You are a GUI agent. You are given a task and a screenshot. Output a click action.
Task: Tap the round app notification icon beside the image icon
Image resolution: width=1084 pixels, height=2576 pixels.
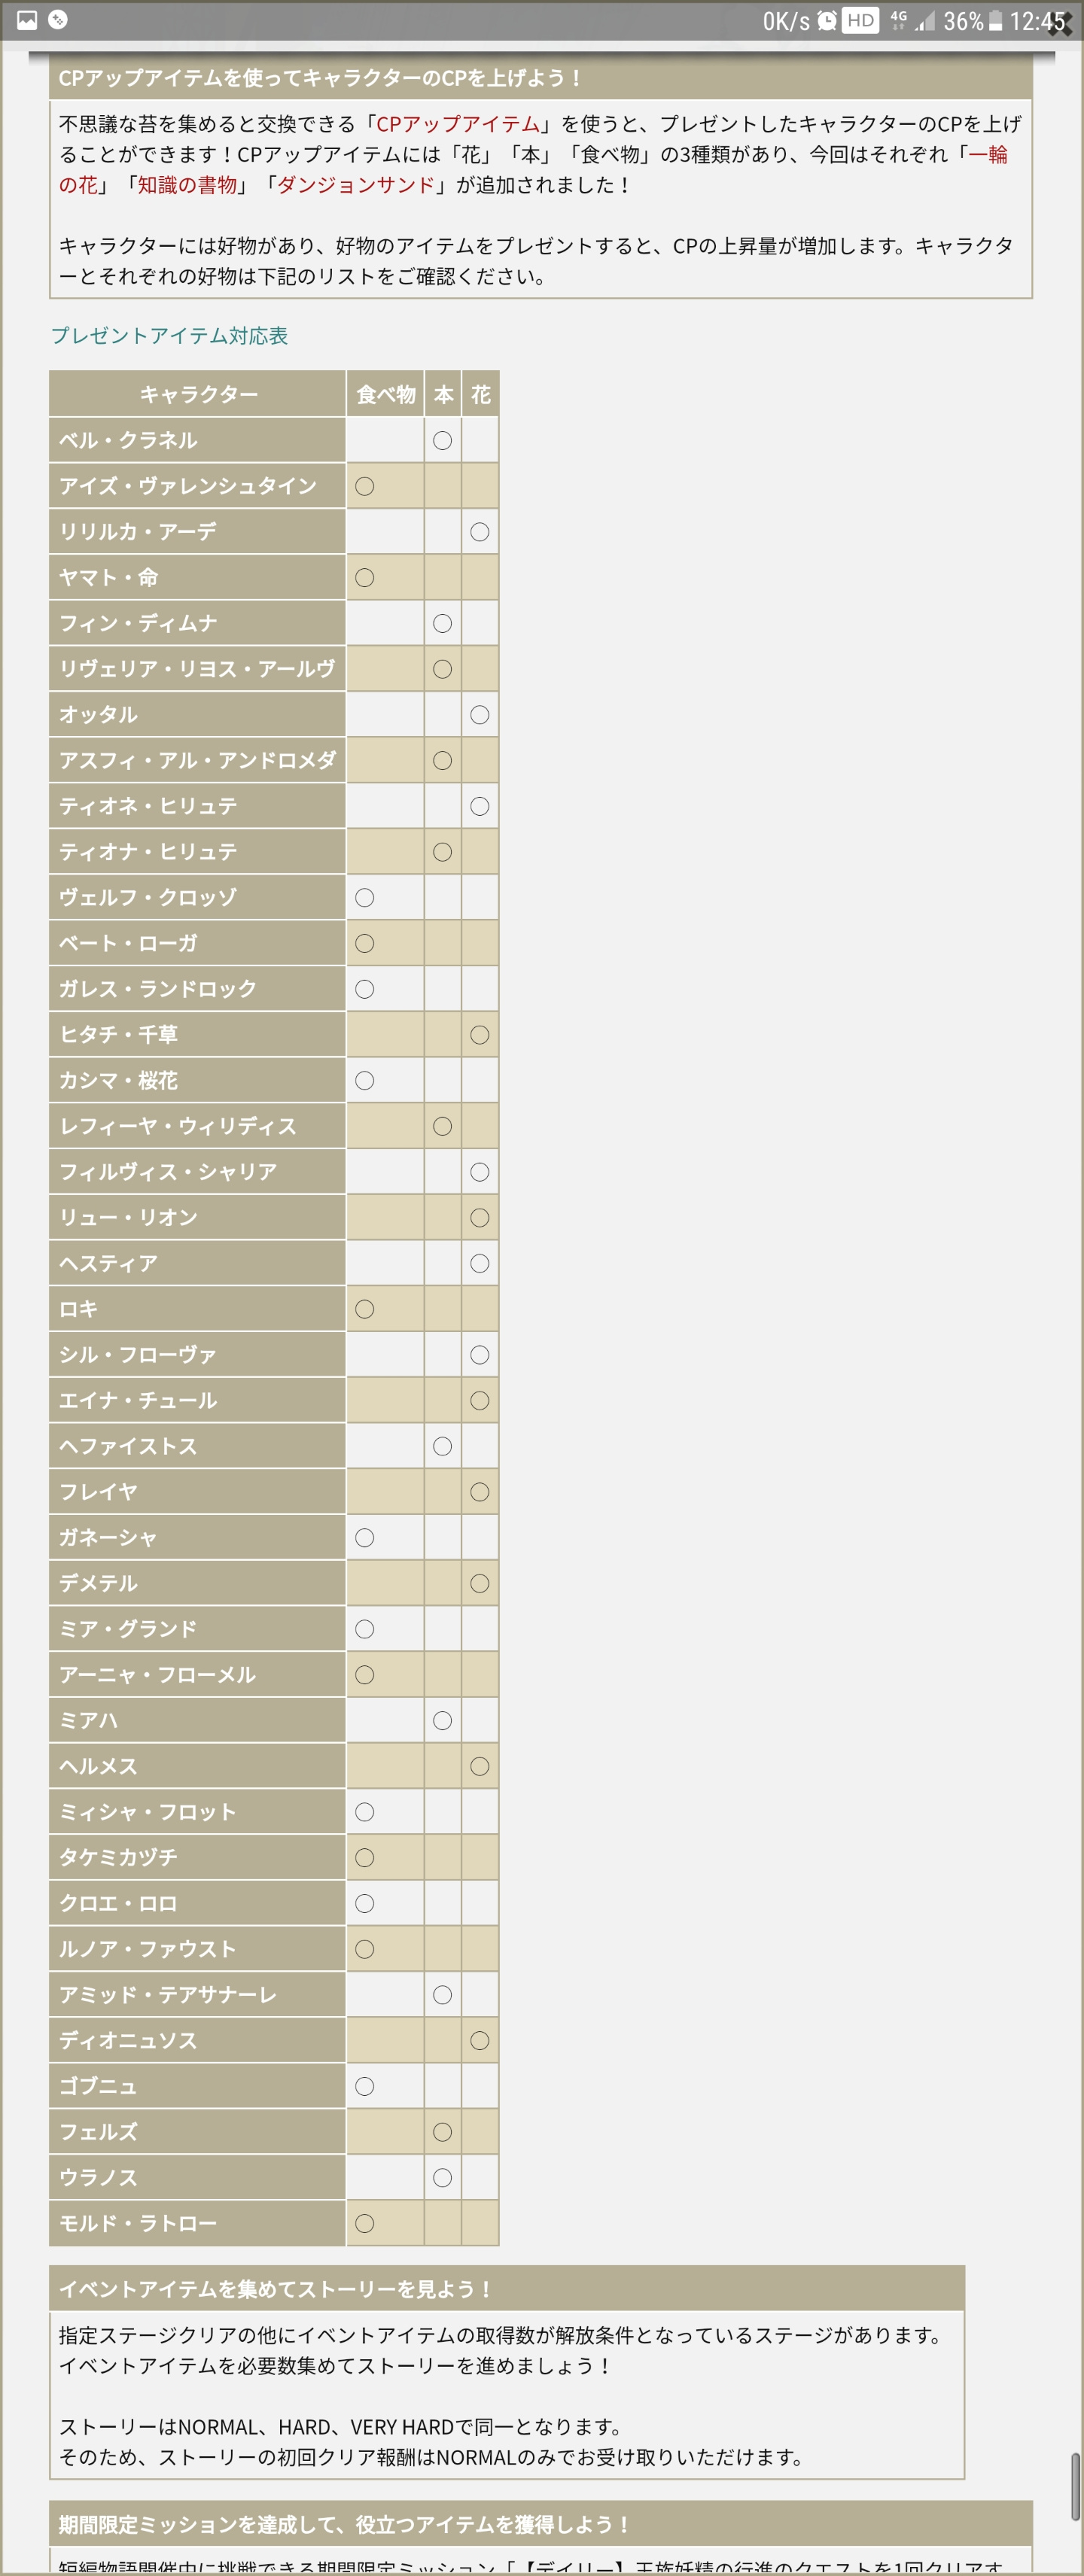tap(58, 19)
